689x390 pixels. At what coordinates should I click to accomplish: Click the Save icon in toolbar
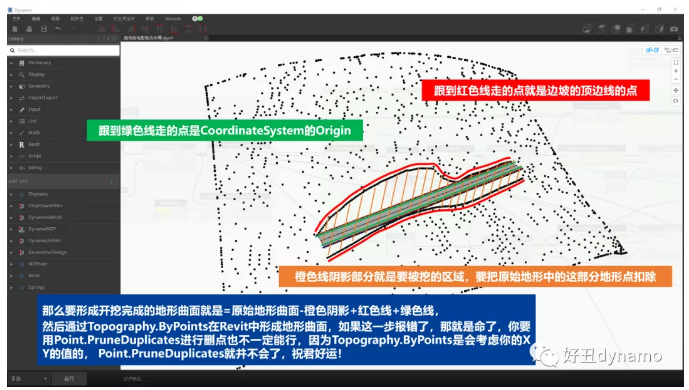click(x=44, y=29)
